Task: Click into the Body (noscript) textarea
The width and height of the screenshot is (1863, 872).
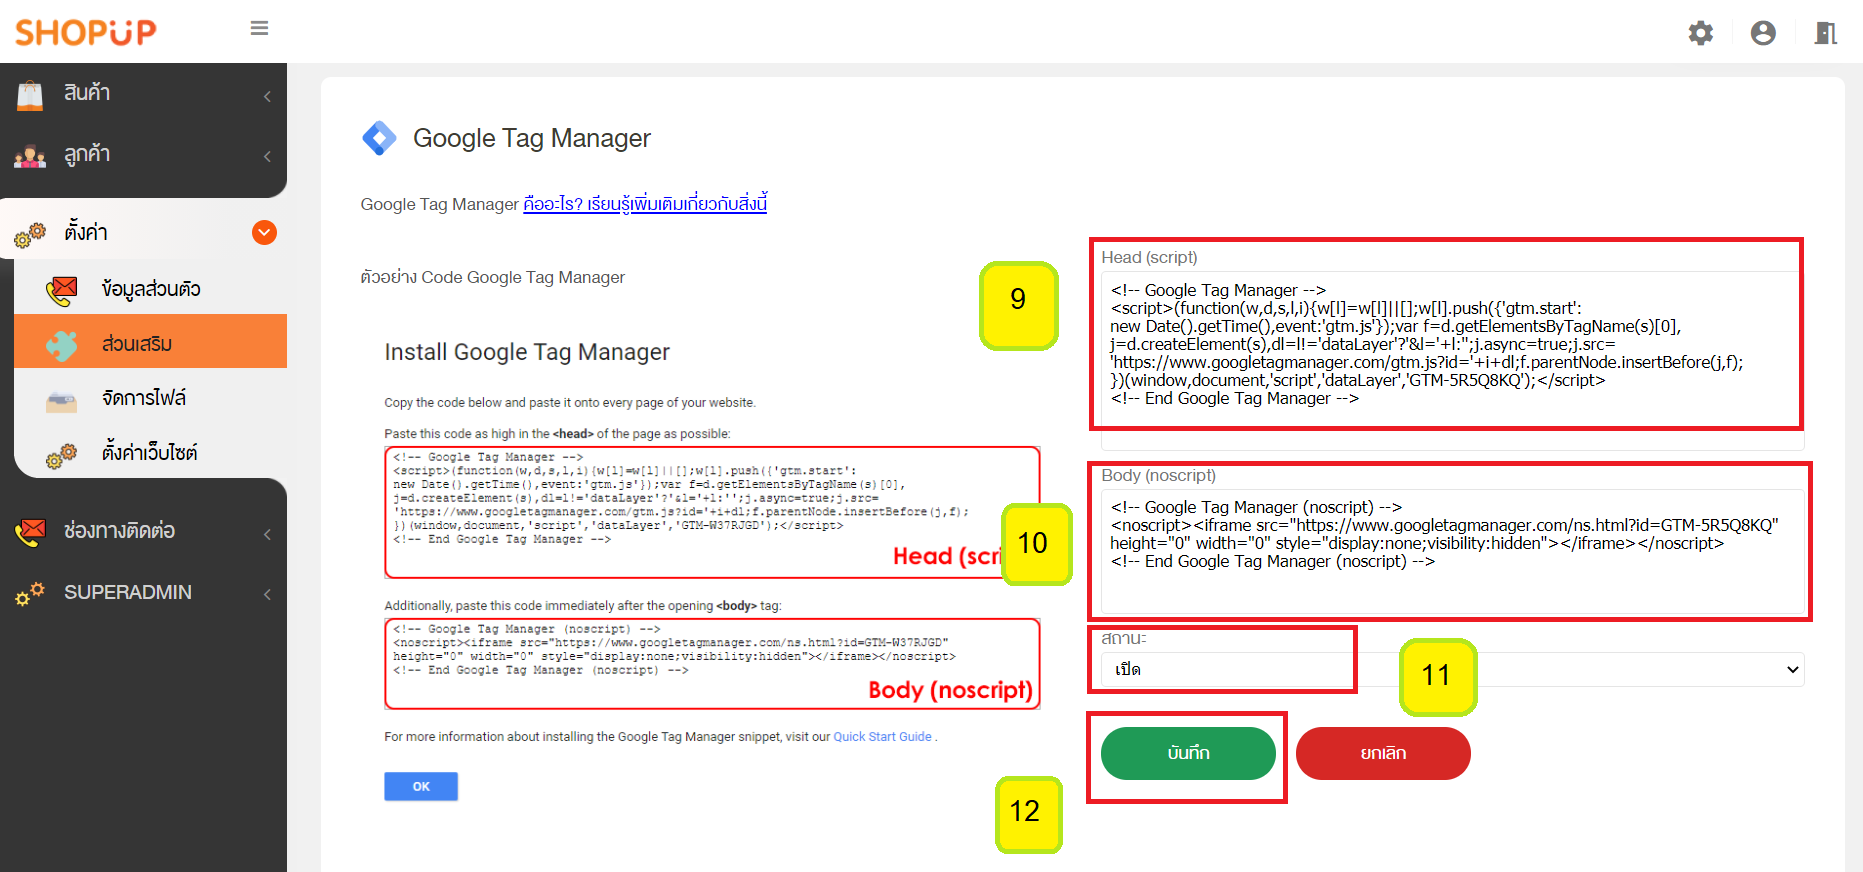Action: [1452, 550]
